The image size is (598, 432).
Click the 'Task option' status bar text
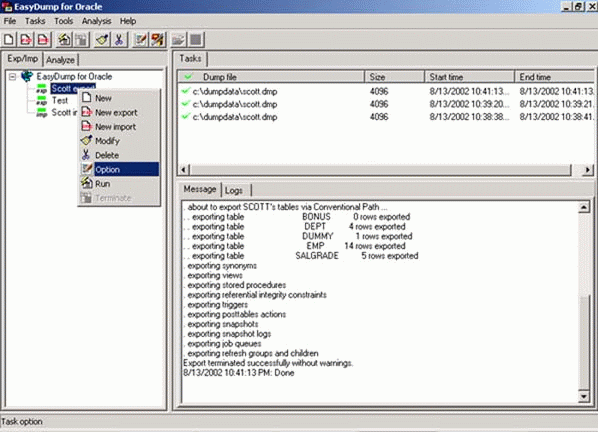coord(22,422)
